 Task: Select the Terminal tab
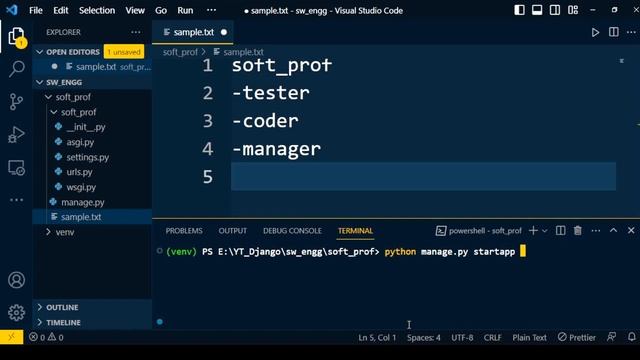click(x=355, y=231)
